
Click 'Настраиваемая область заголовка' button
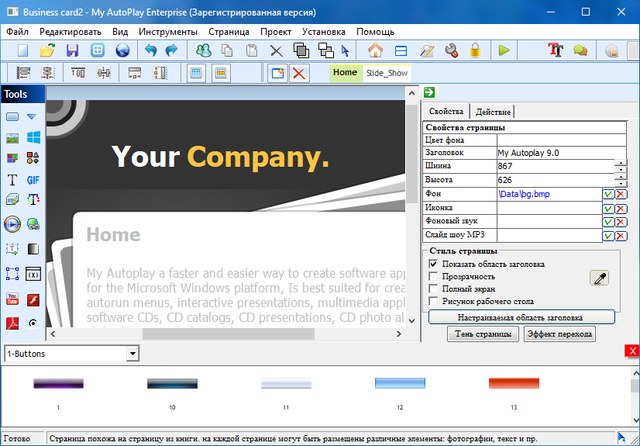(x=521, y=317)
